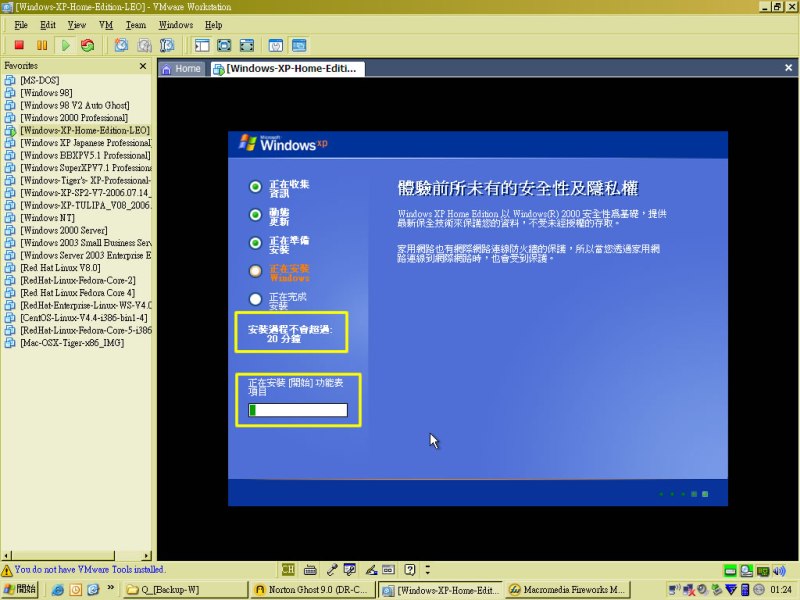
Task: Open the File menu
Action: click(x=21, y=25)
